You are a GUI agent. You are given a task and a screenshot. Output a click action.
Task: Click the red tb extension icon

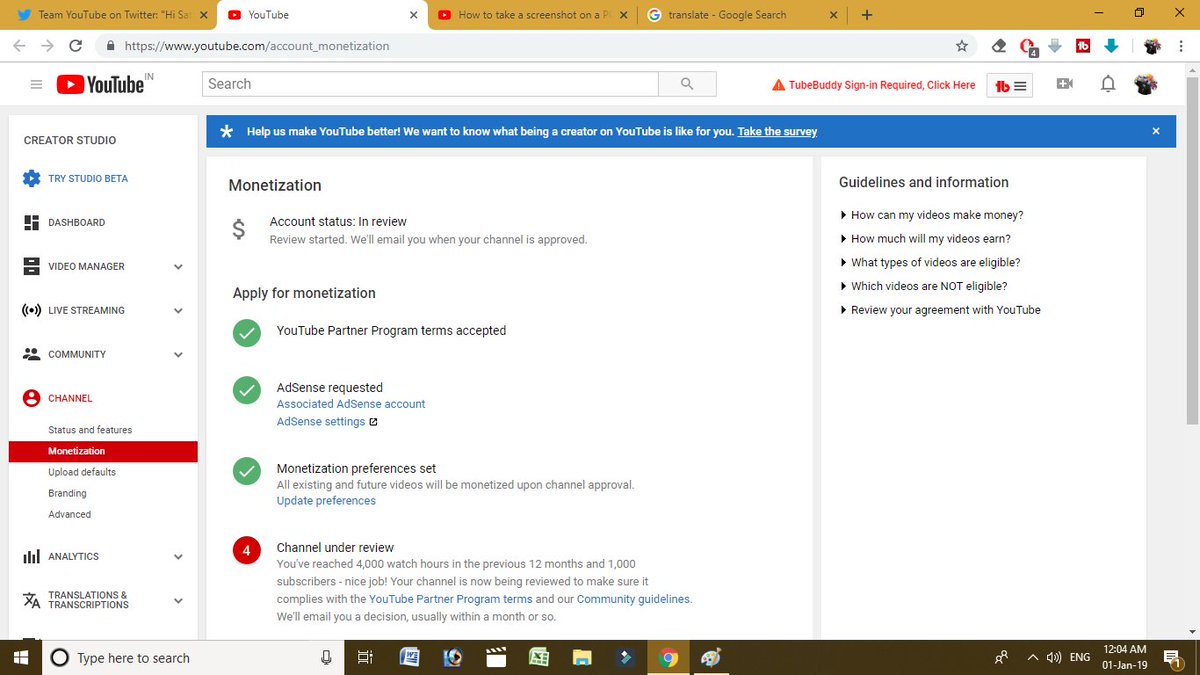tap(1083, 46)
